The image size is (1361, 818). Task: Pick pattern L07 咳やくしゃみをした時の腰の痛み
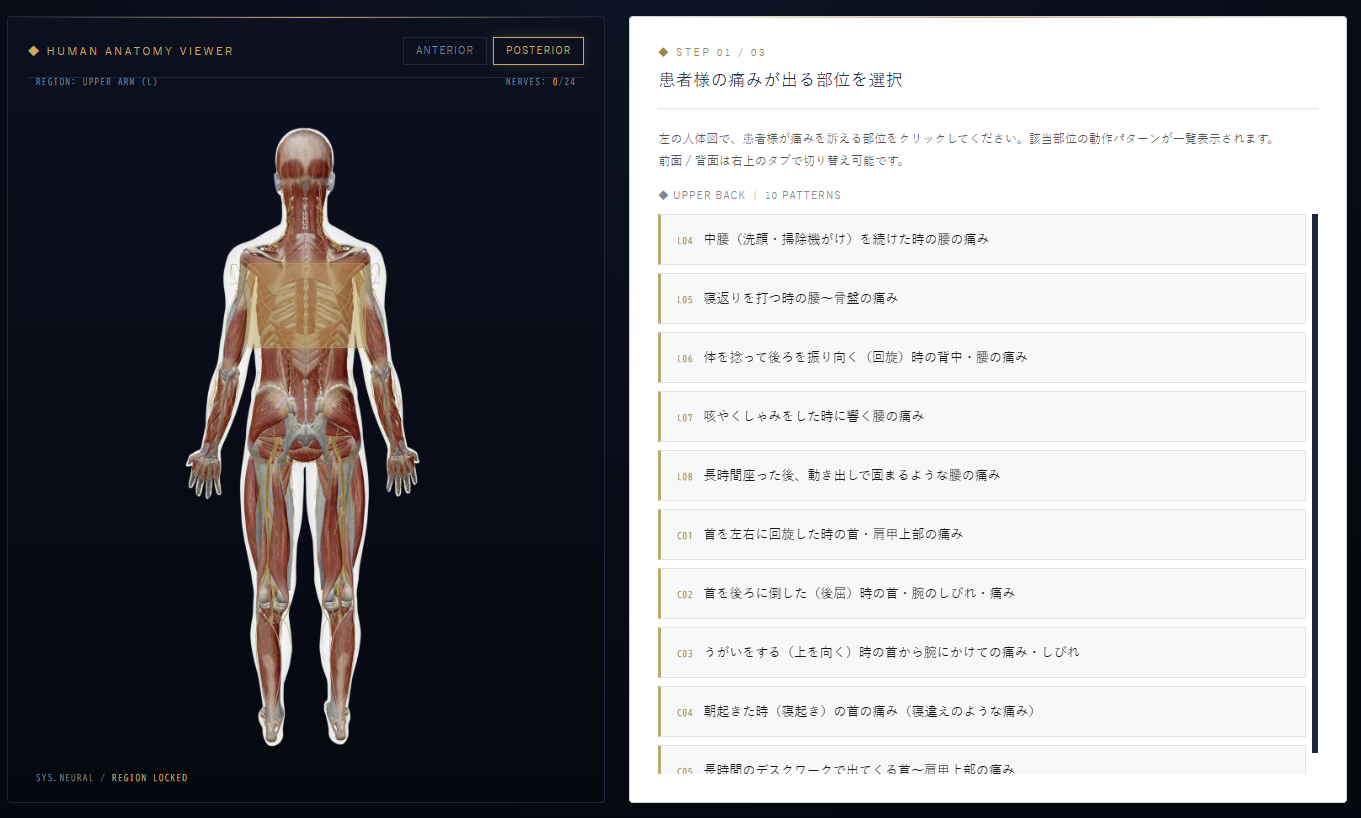click(x=982, y=417)
